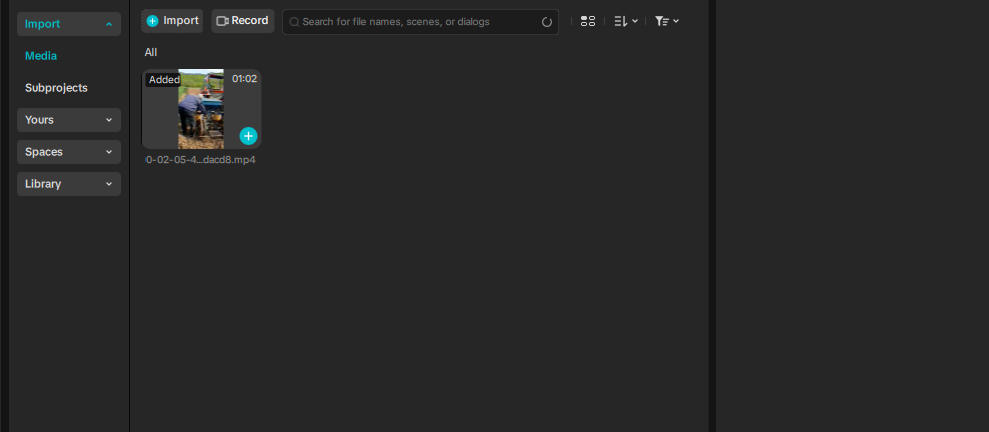Click the Record camera button
989x432 pixels.
point(242,21)
